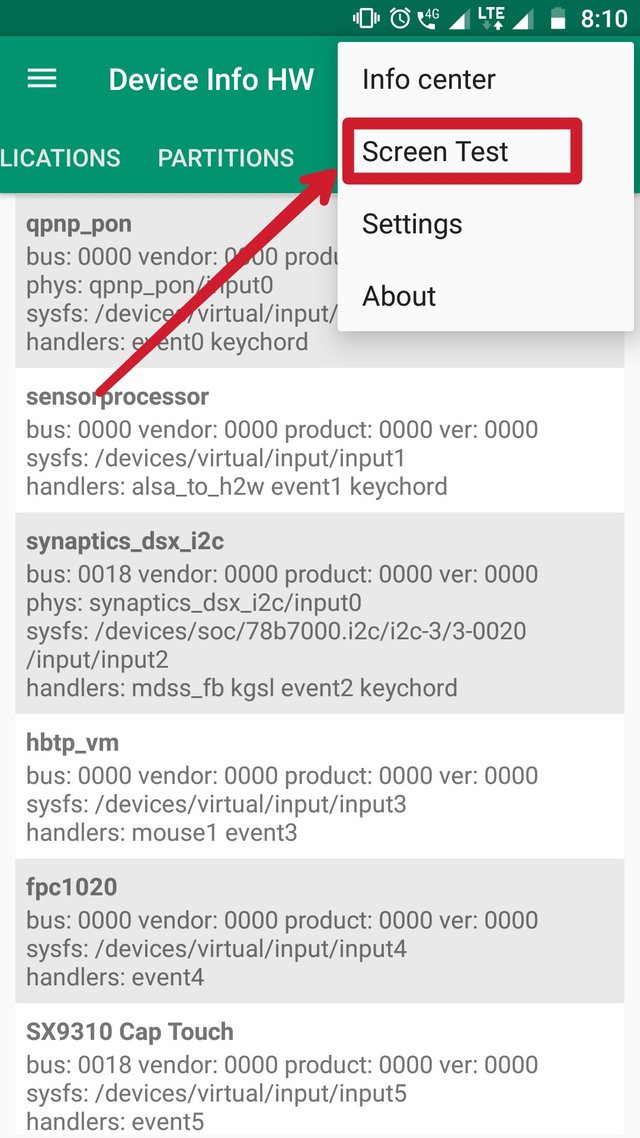Tap the Device Info HW title
Viewport: 640px width, 1138px height.
point(211,80)
